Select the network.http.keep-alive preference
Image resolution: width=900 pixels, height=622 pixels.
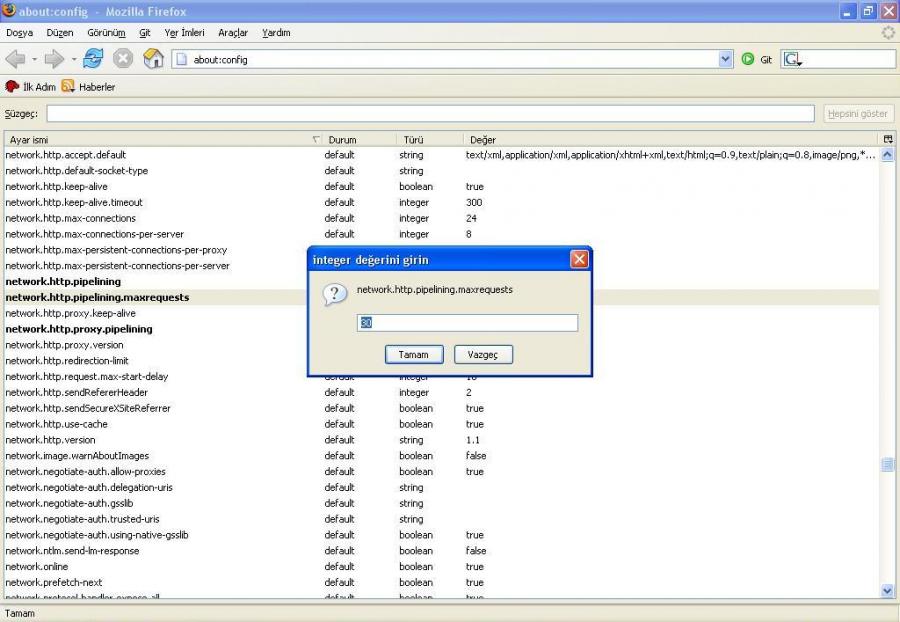(441, 186)
